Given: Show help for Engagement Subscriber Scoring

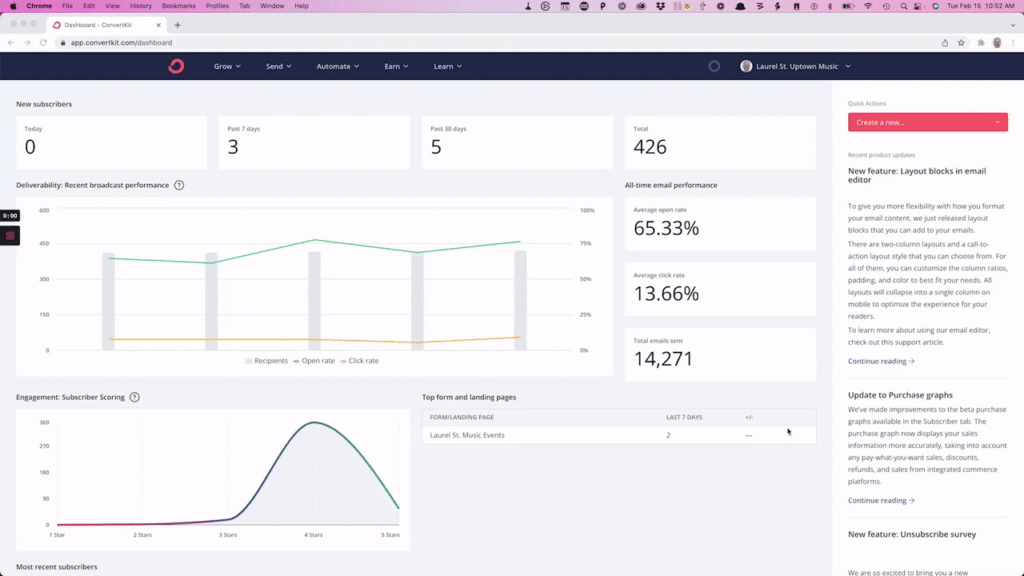Looking at the screenshot, I should 135,397.
